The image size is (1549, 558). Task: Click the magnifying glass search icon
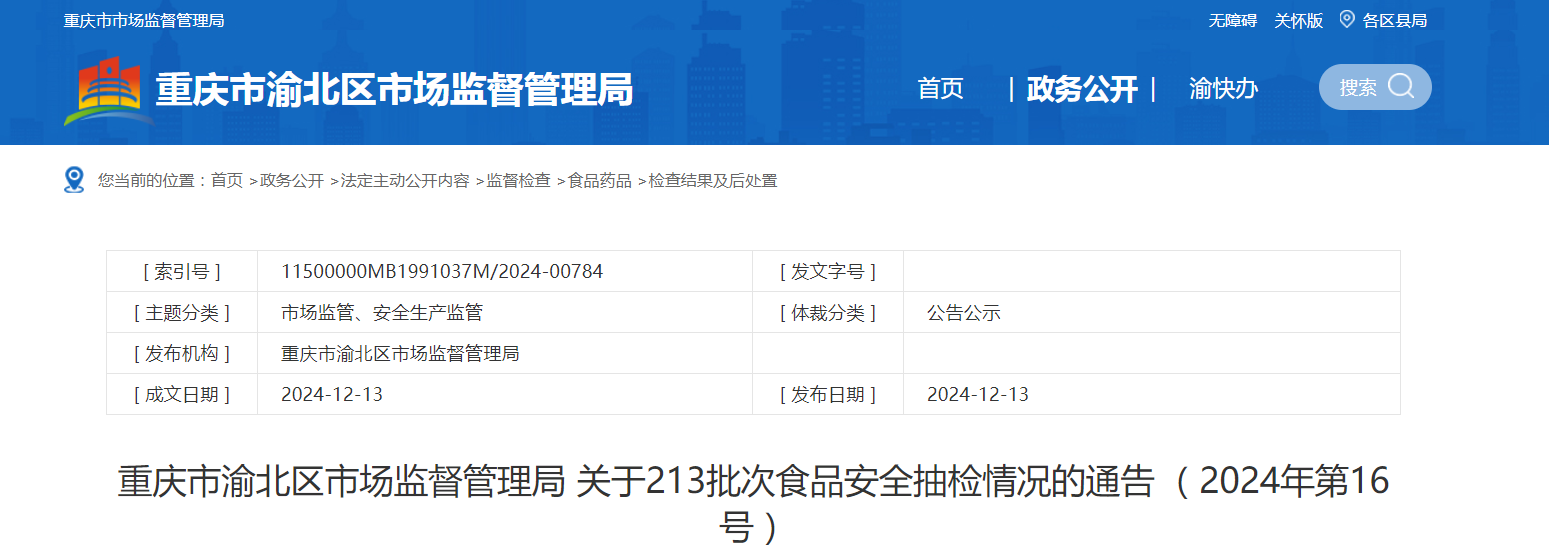(x=1401, y=87)
